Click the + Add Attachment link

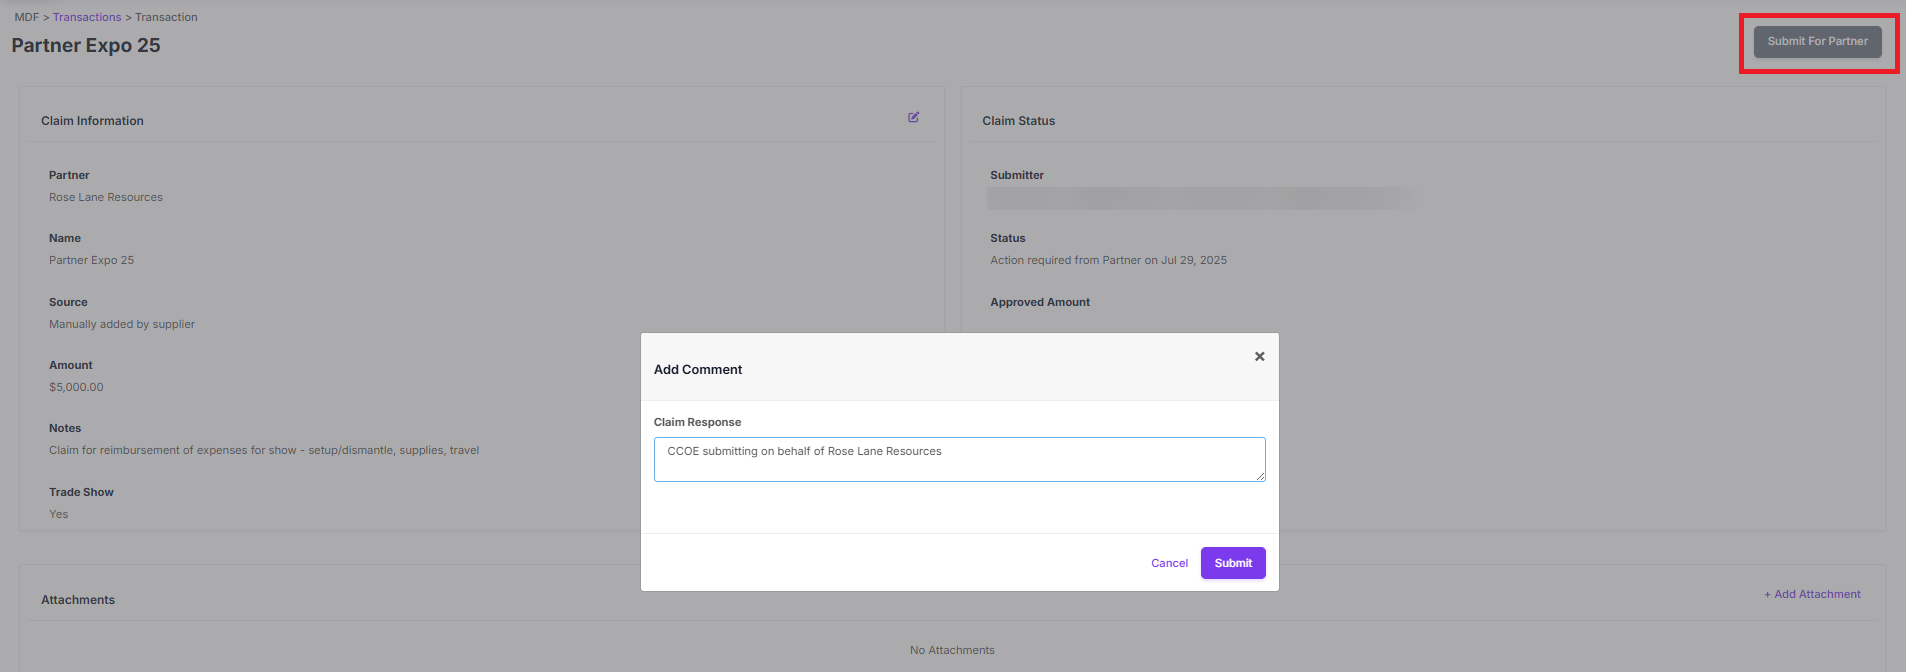click(1812, 594)
